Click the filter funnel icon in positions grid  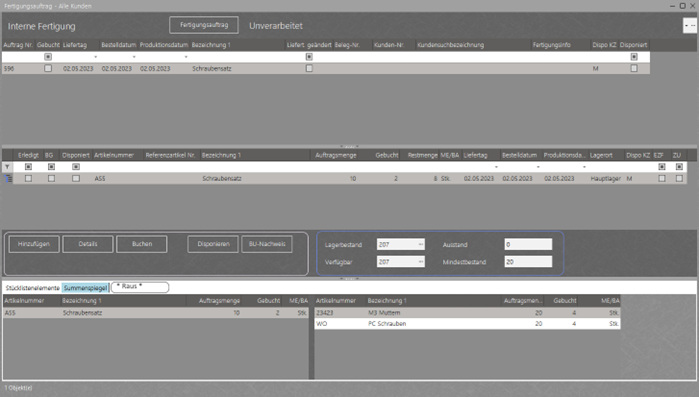[7, 167]
